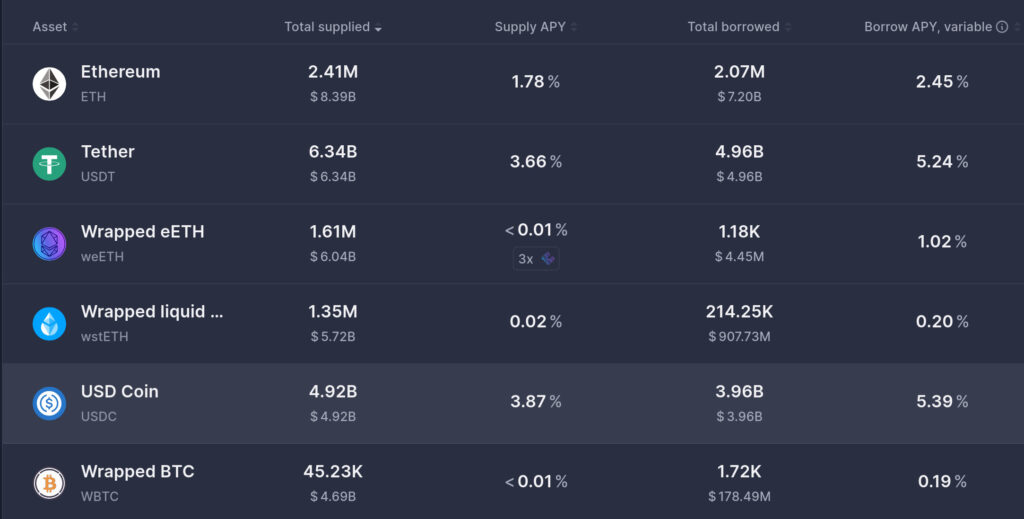Click the Ethereum token icon

click(49, 84)
